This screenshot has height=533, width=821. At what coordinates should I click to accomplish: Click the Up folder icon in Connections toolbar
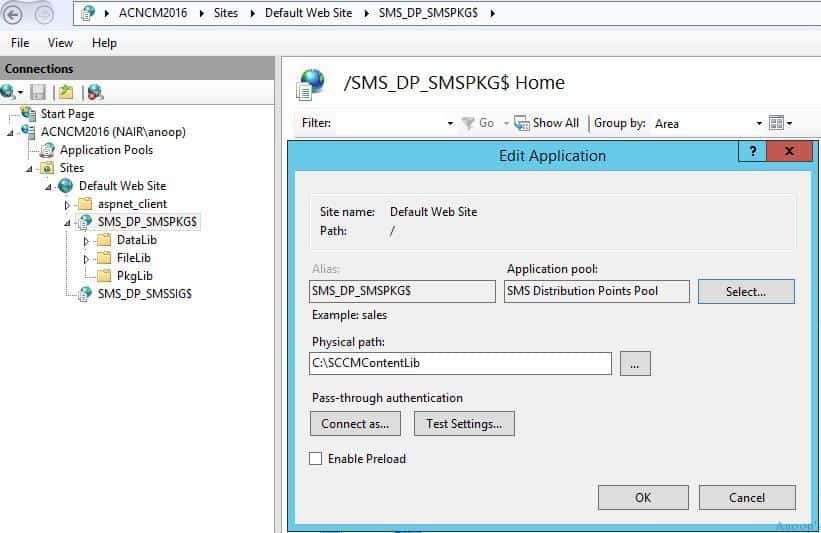[66, 93]
